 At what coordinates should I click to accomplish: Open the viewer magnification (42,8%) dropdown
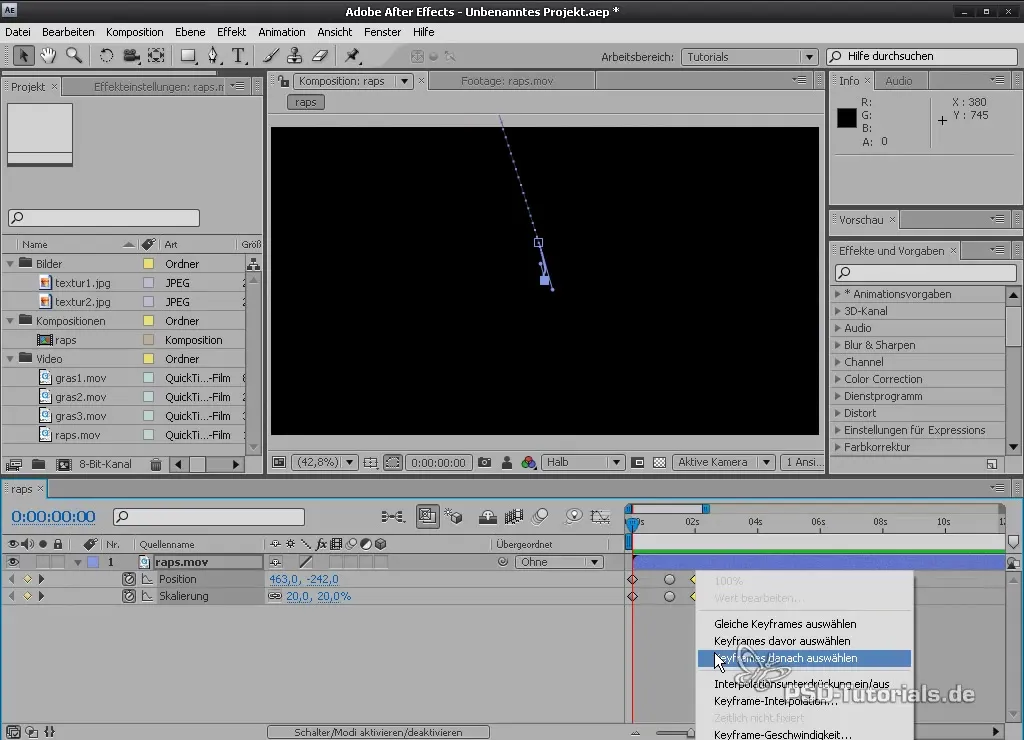coord(324,462)
